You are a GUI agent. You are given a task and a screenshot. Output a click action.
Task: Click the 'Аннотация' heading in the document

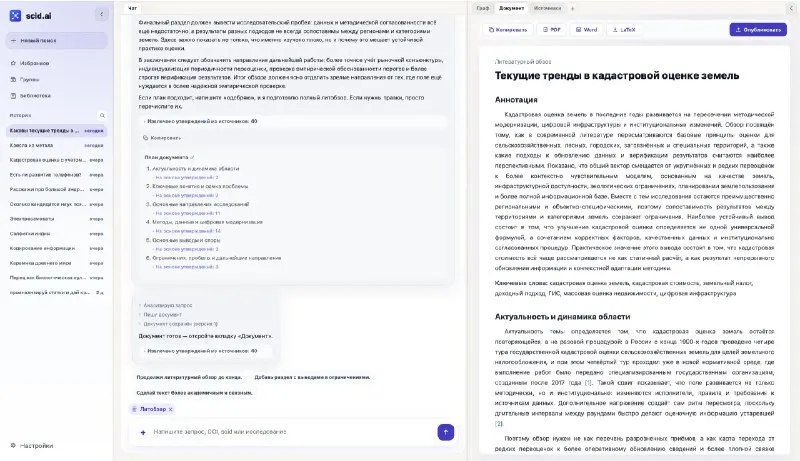pyautogui.click(x=516, y=100)
